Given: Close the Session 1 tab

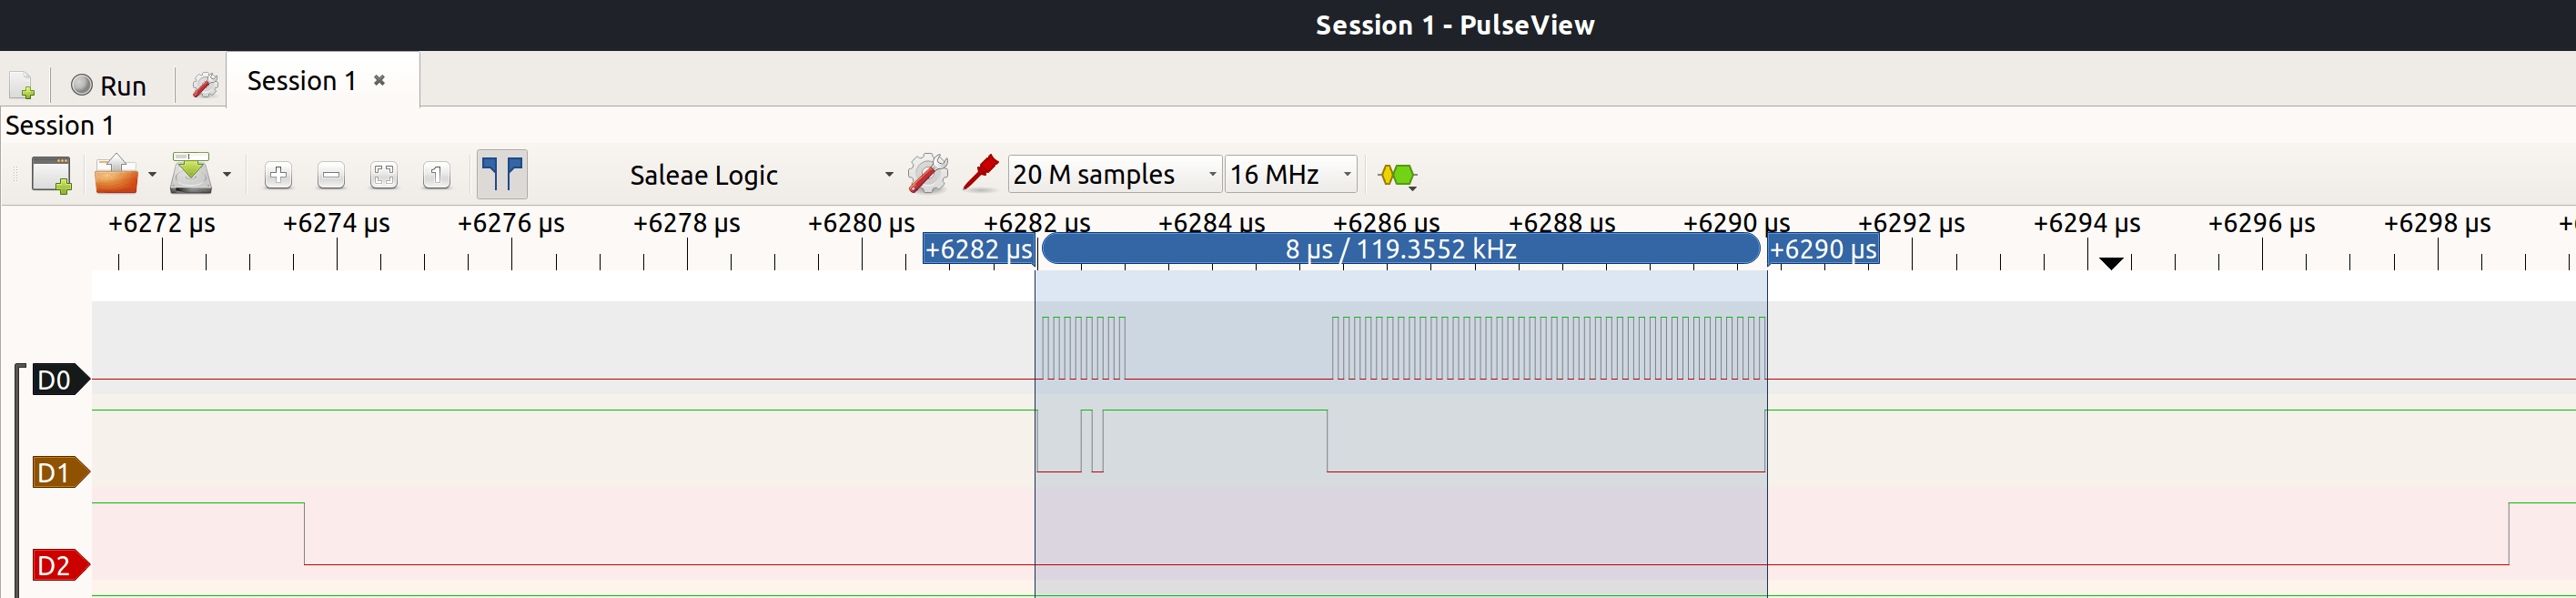Looking at the screenshot, I should click(x=378, y=79).
